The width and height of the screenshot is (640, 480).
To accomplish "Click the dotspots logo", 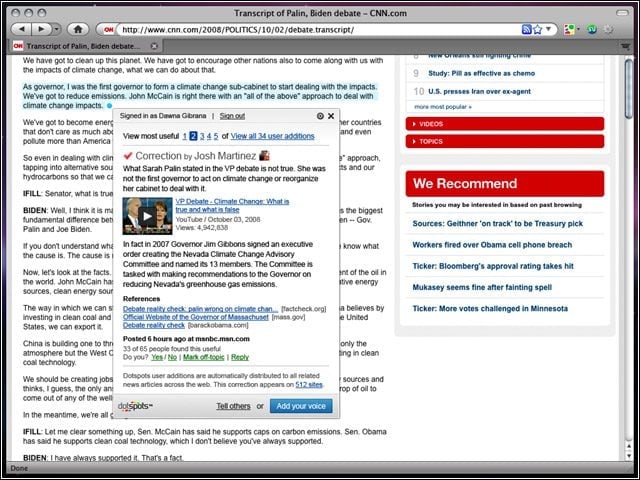I will [135, 406].
